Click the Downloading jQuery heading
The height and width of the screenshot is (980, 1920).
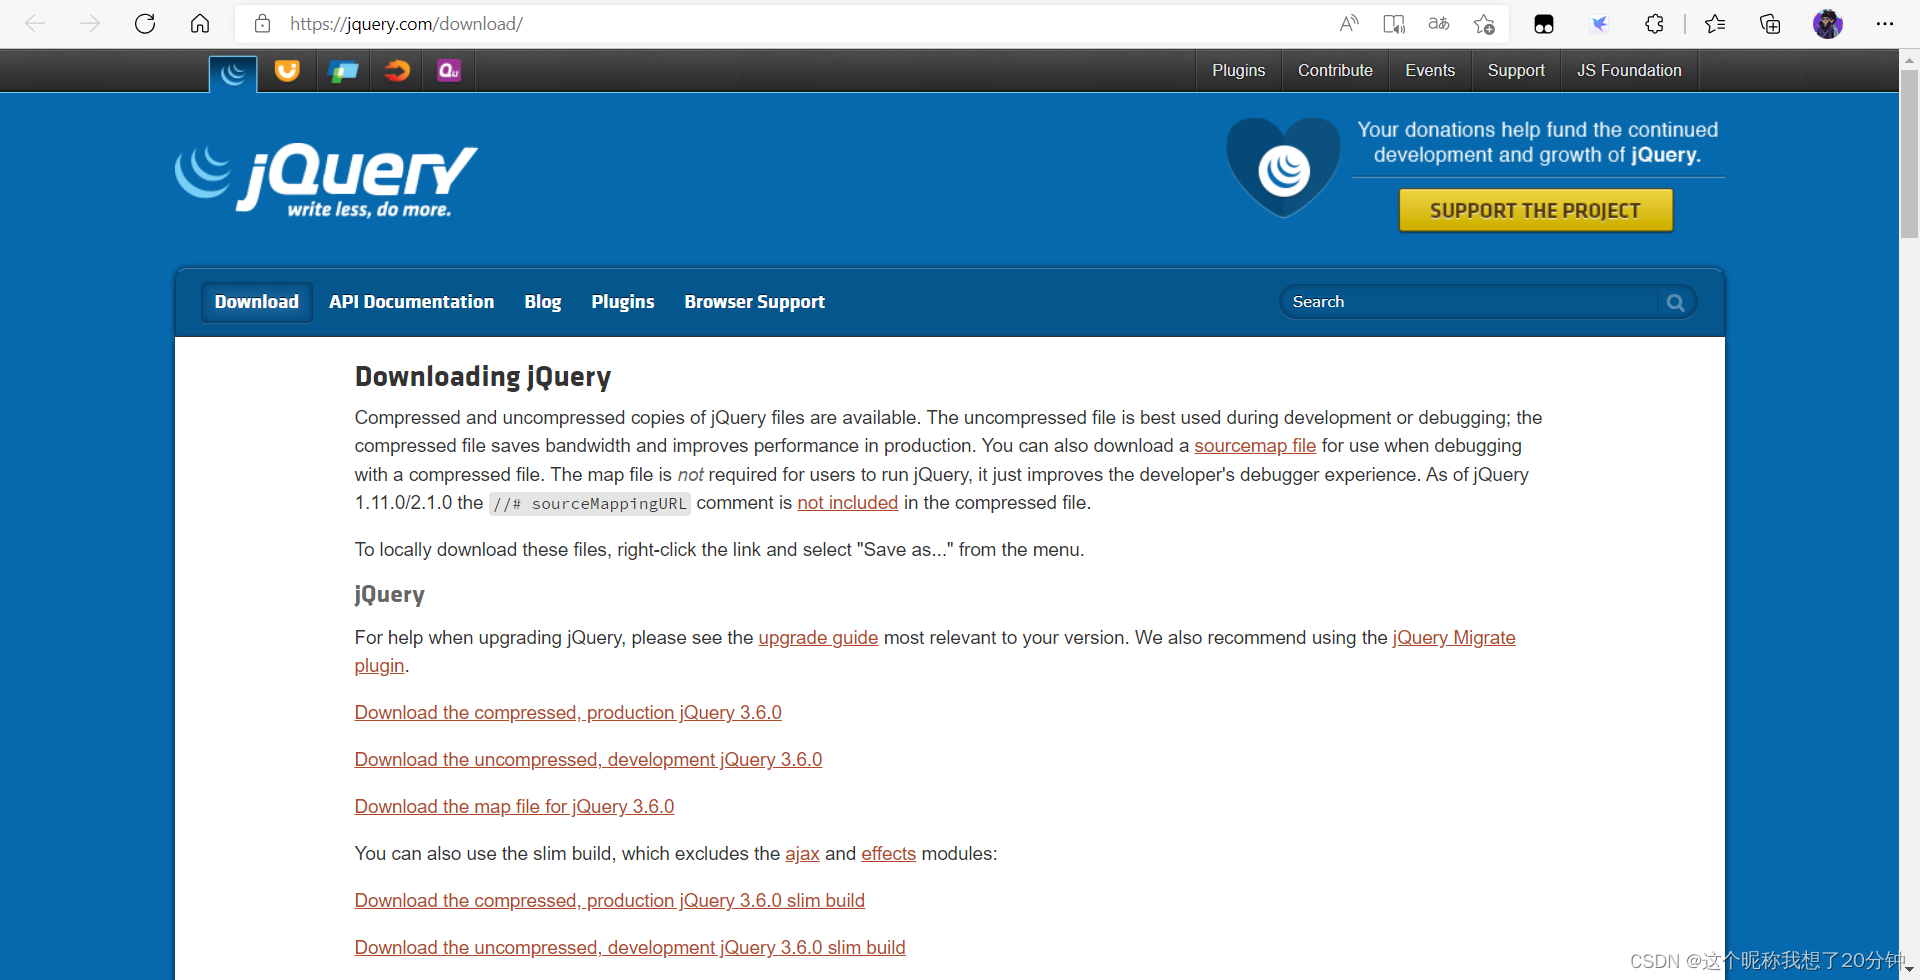click(x=483, y=377)
